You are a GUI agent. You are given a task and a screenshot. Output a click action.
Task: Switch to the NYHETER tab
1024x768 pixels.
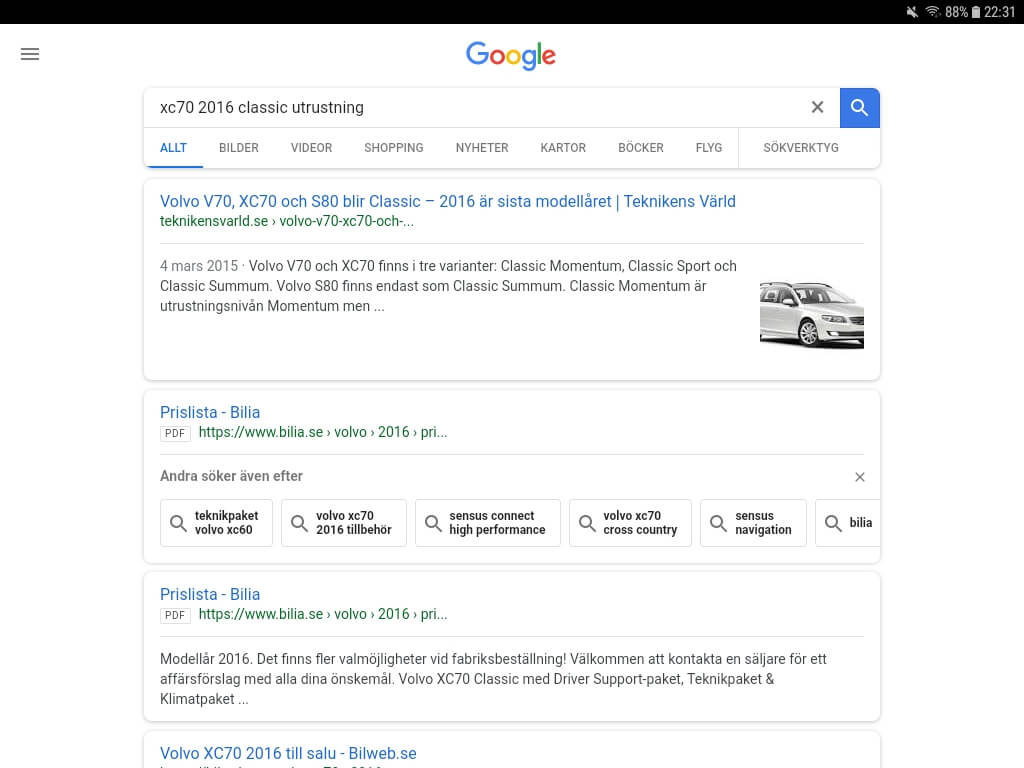(482, 148)
